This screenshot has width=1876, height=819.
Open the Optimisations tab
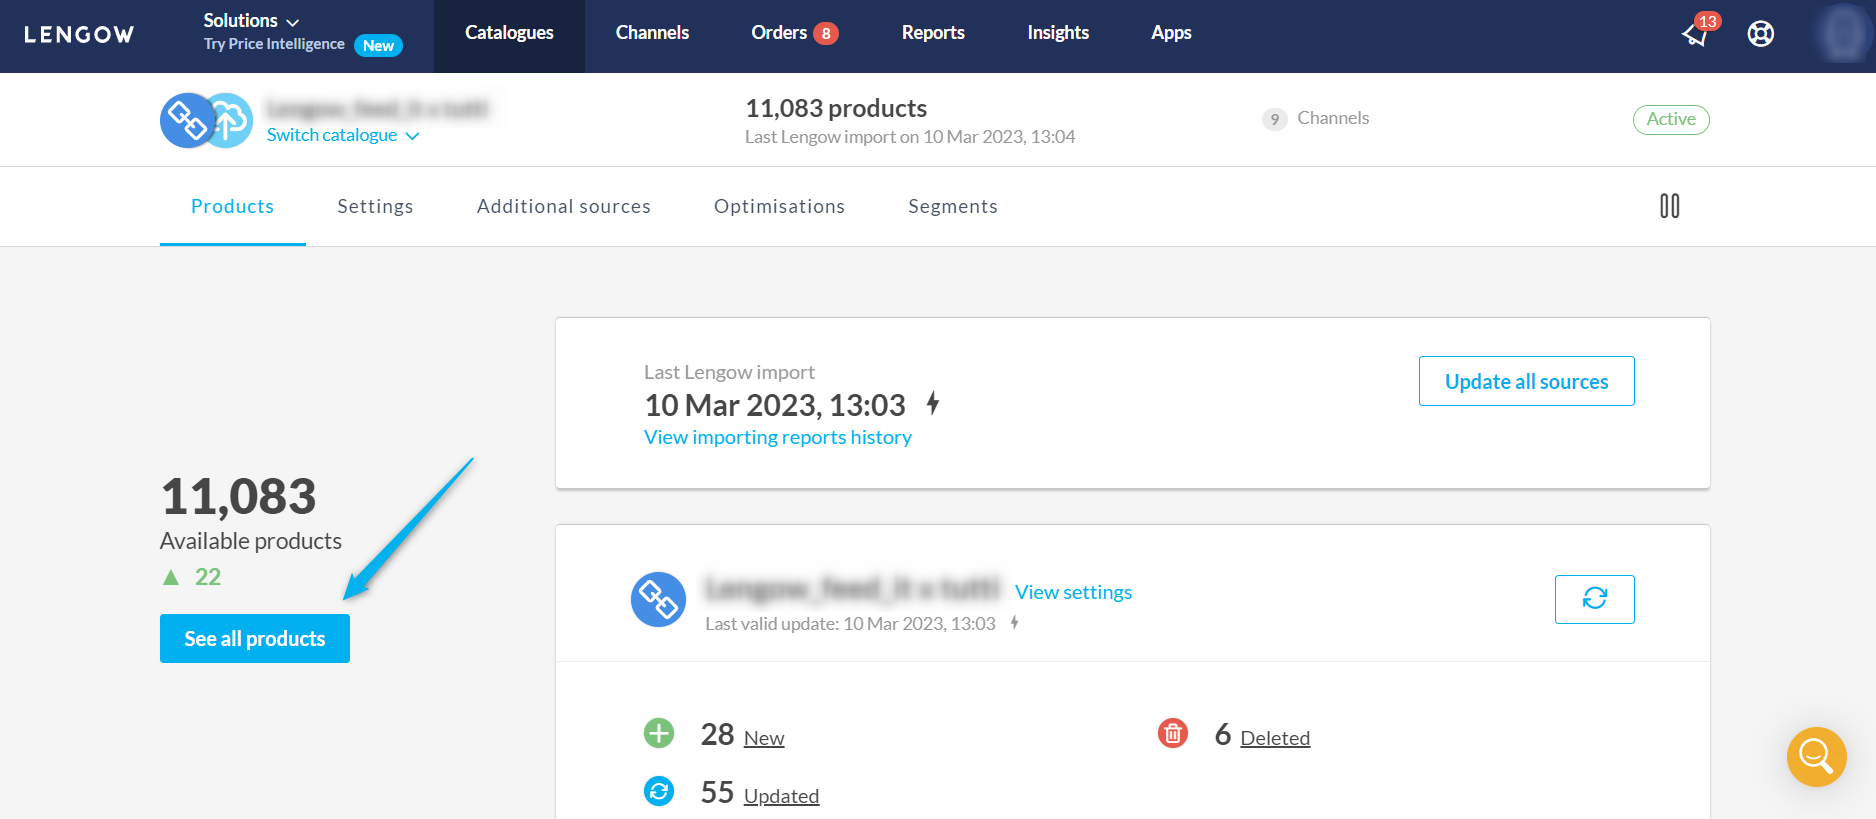779,206
